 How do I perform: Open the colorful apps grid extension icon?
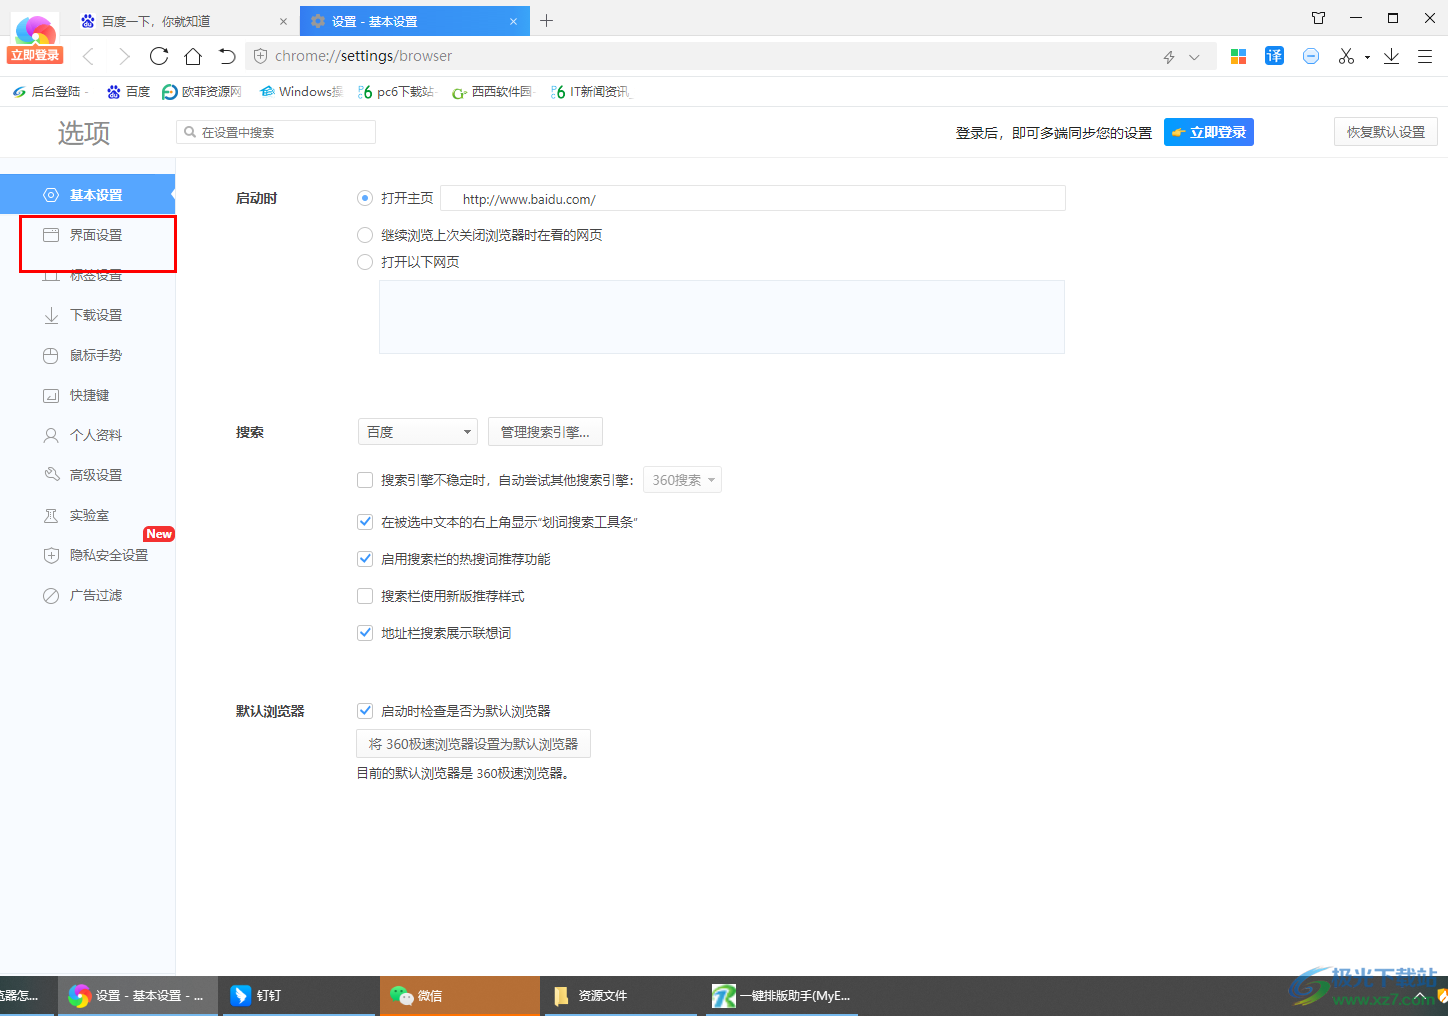[1238, 56]
